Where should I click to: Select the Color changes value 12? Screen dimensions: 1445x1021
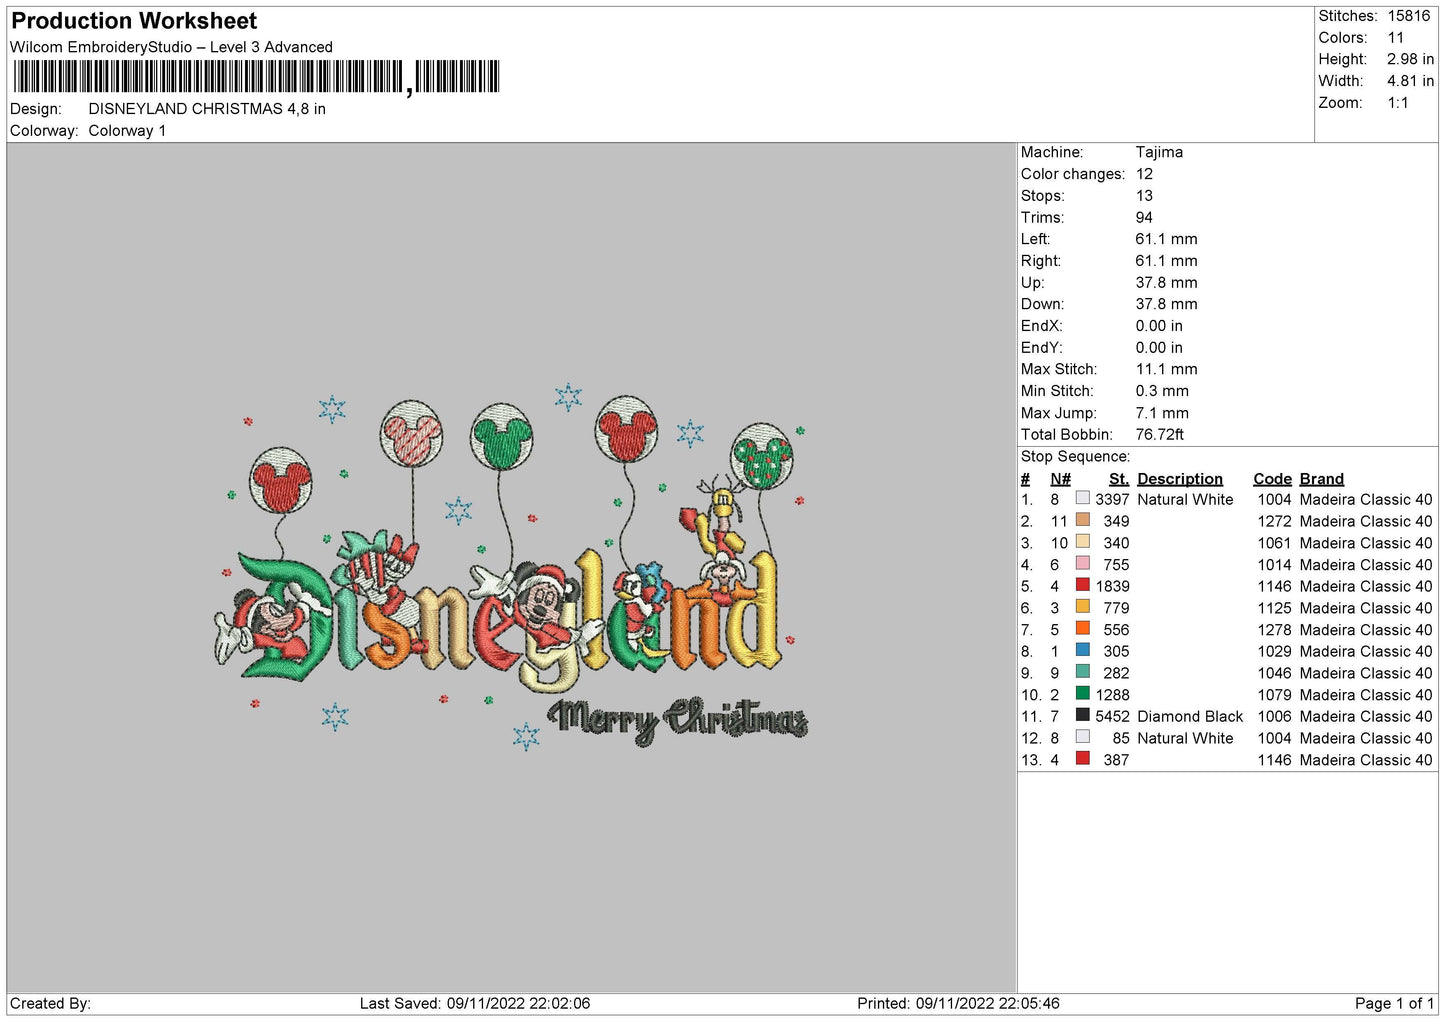(x=1144, y=174)
